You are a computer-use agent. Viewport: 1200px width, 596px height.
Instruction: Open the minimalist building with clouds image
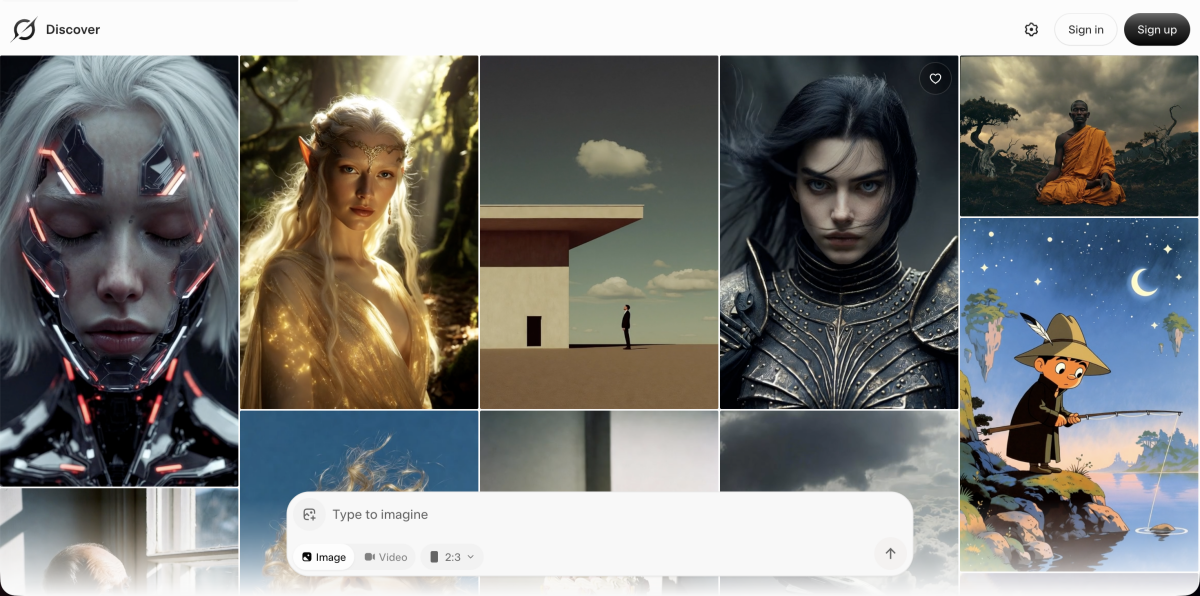pyautogui.click(x=598, y=230)
